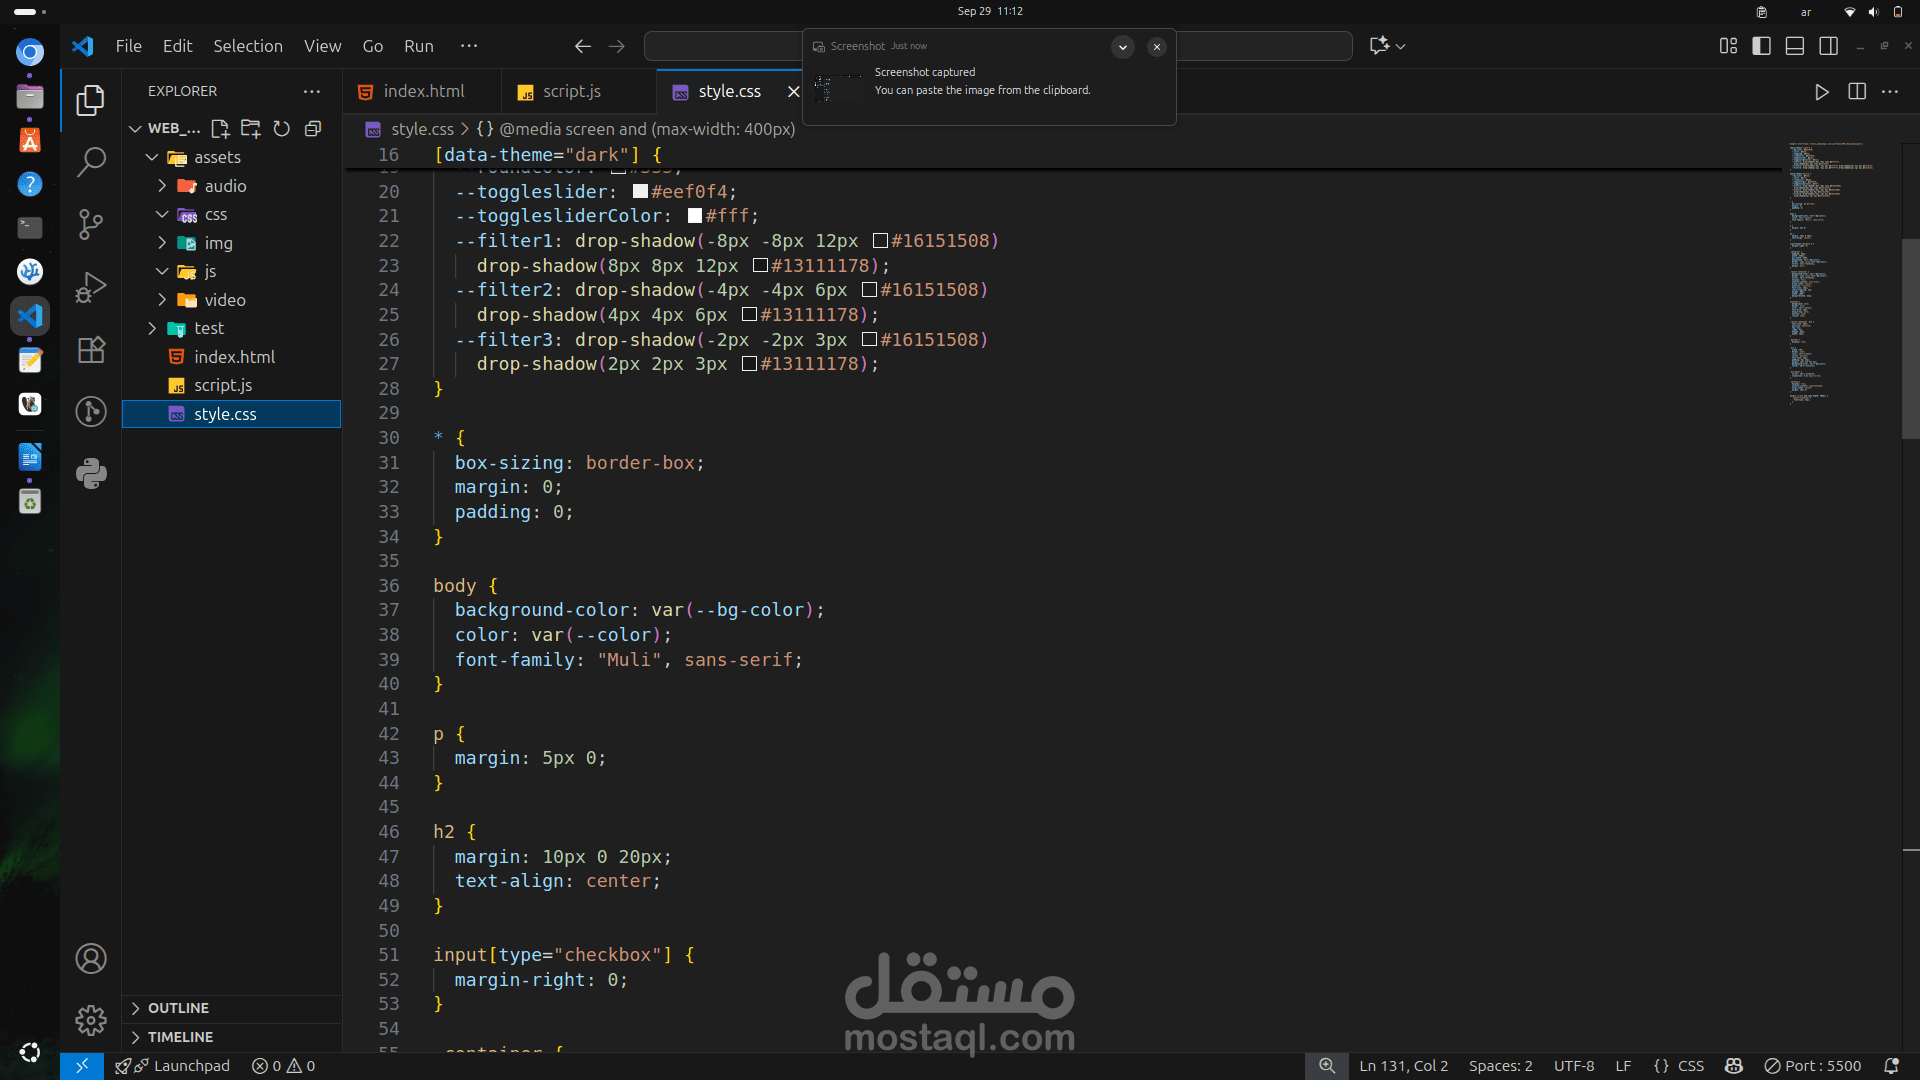Open the Selection menu

[247, 46]
